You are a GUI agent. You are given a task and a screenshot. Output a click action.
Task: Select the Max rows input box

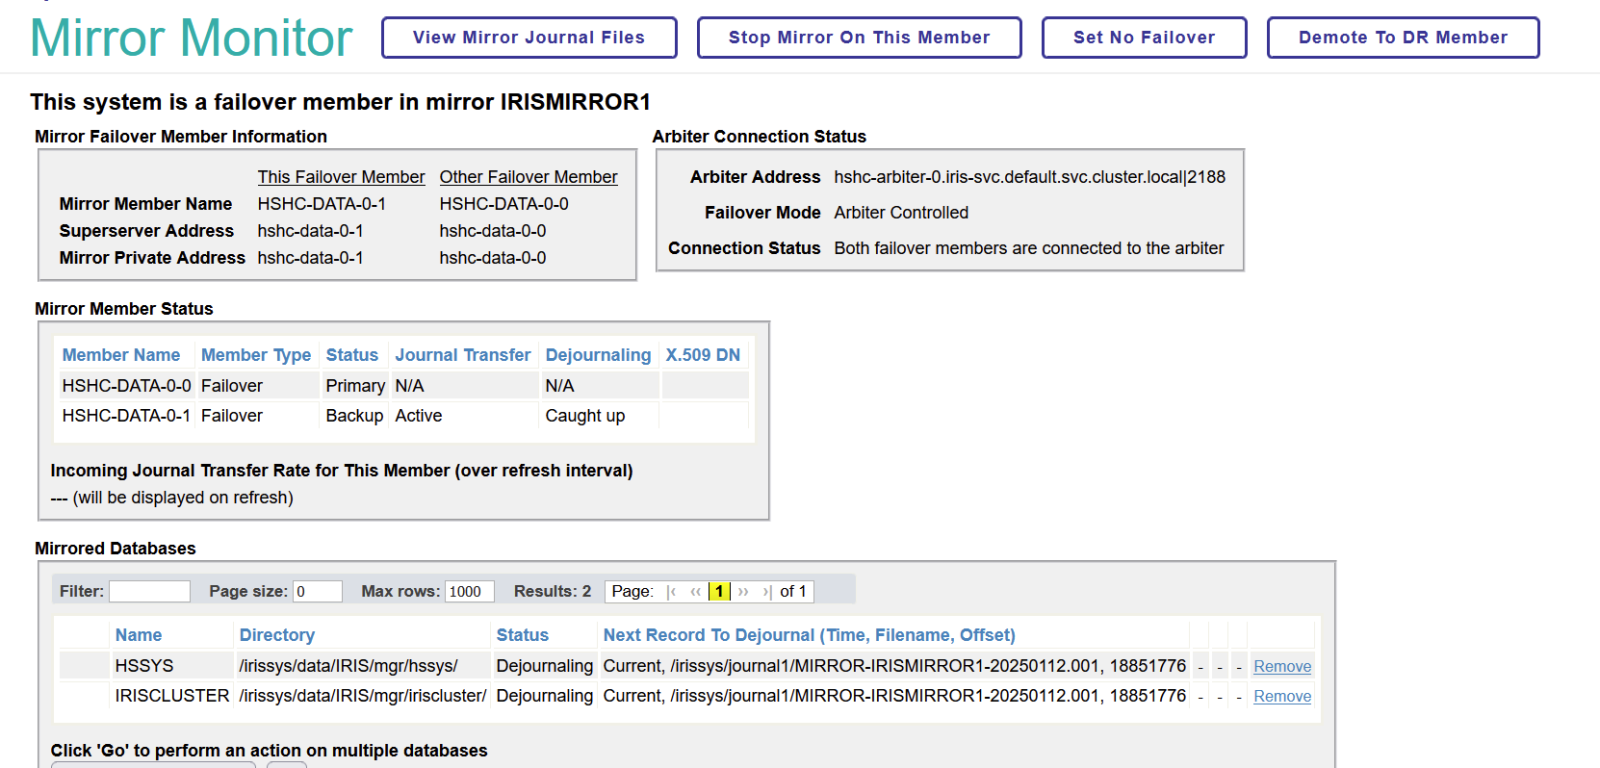coord(469,592)
